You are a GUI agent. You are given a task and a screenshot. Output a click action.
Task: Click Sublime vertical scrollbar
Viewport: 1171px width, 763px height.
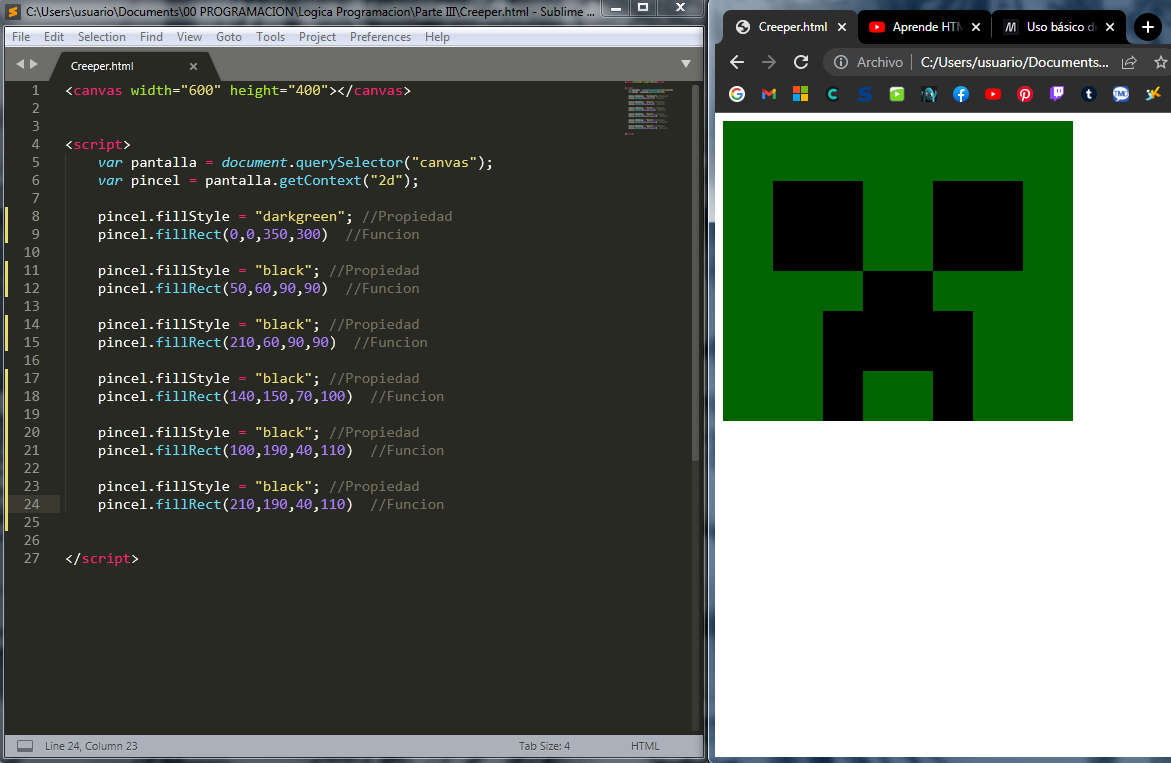(695, 272)
